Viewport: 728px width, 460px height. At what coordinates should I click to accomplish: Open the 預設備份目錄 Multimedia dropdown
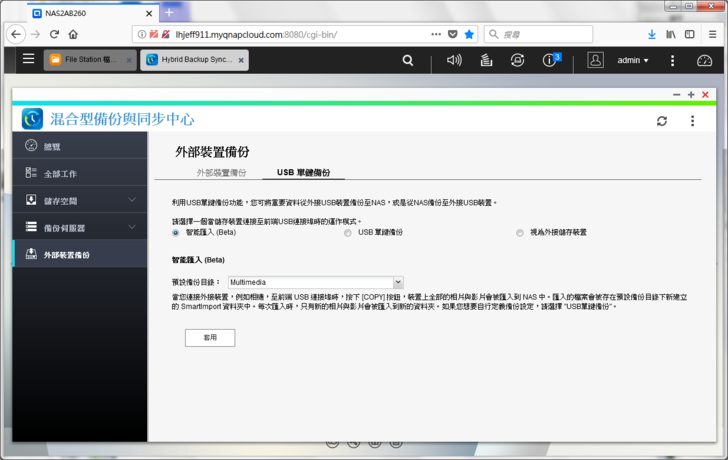(315, 283)
